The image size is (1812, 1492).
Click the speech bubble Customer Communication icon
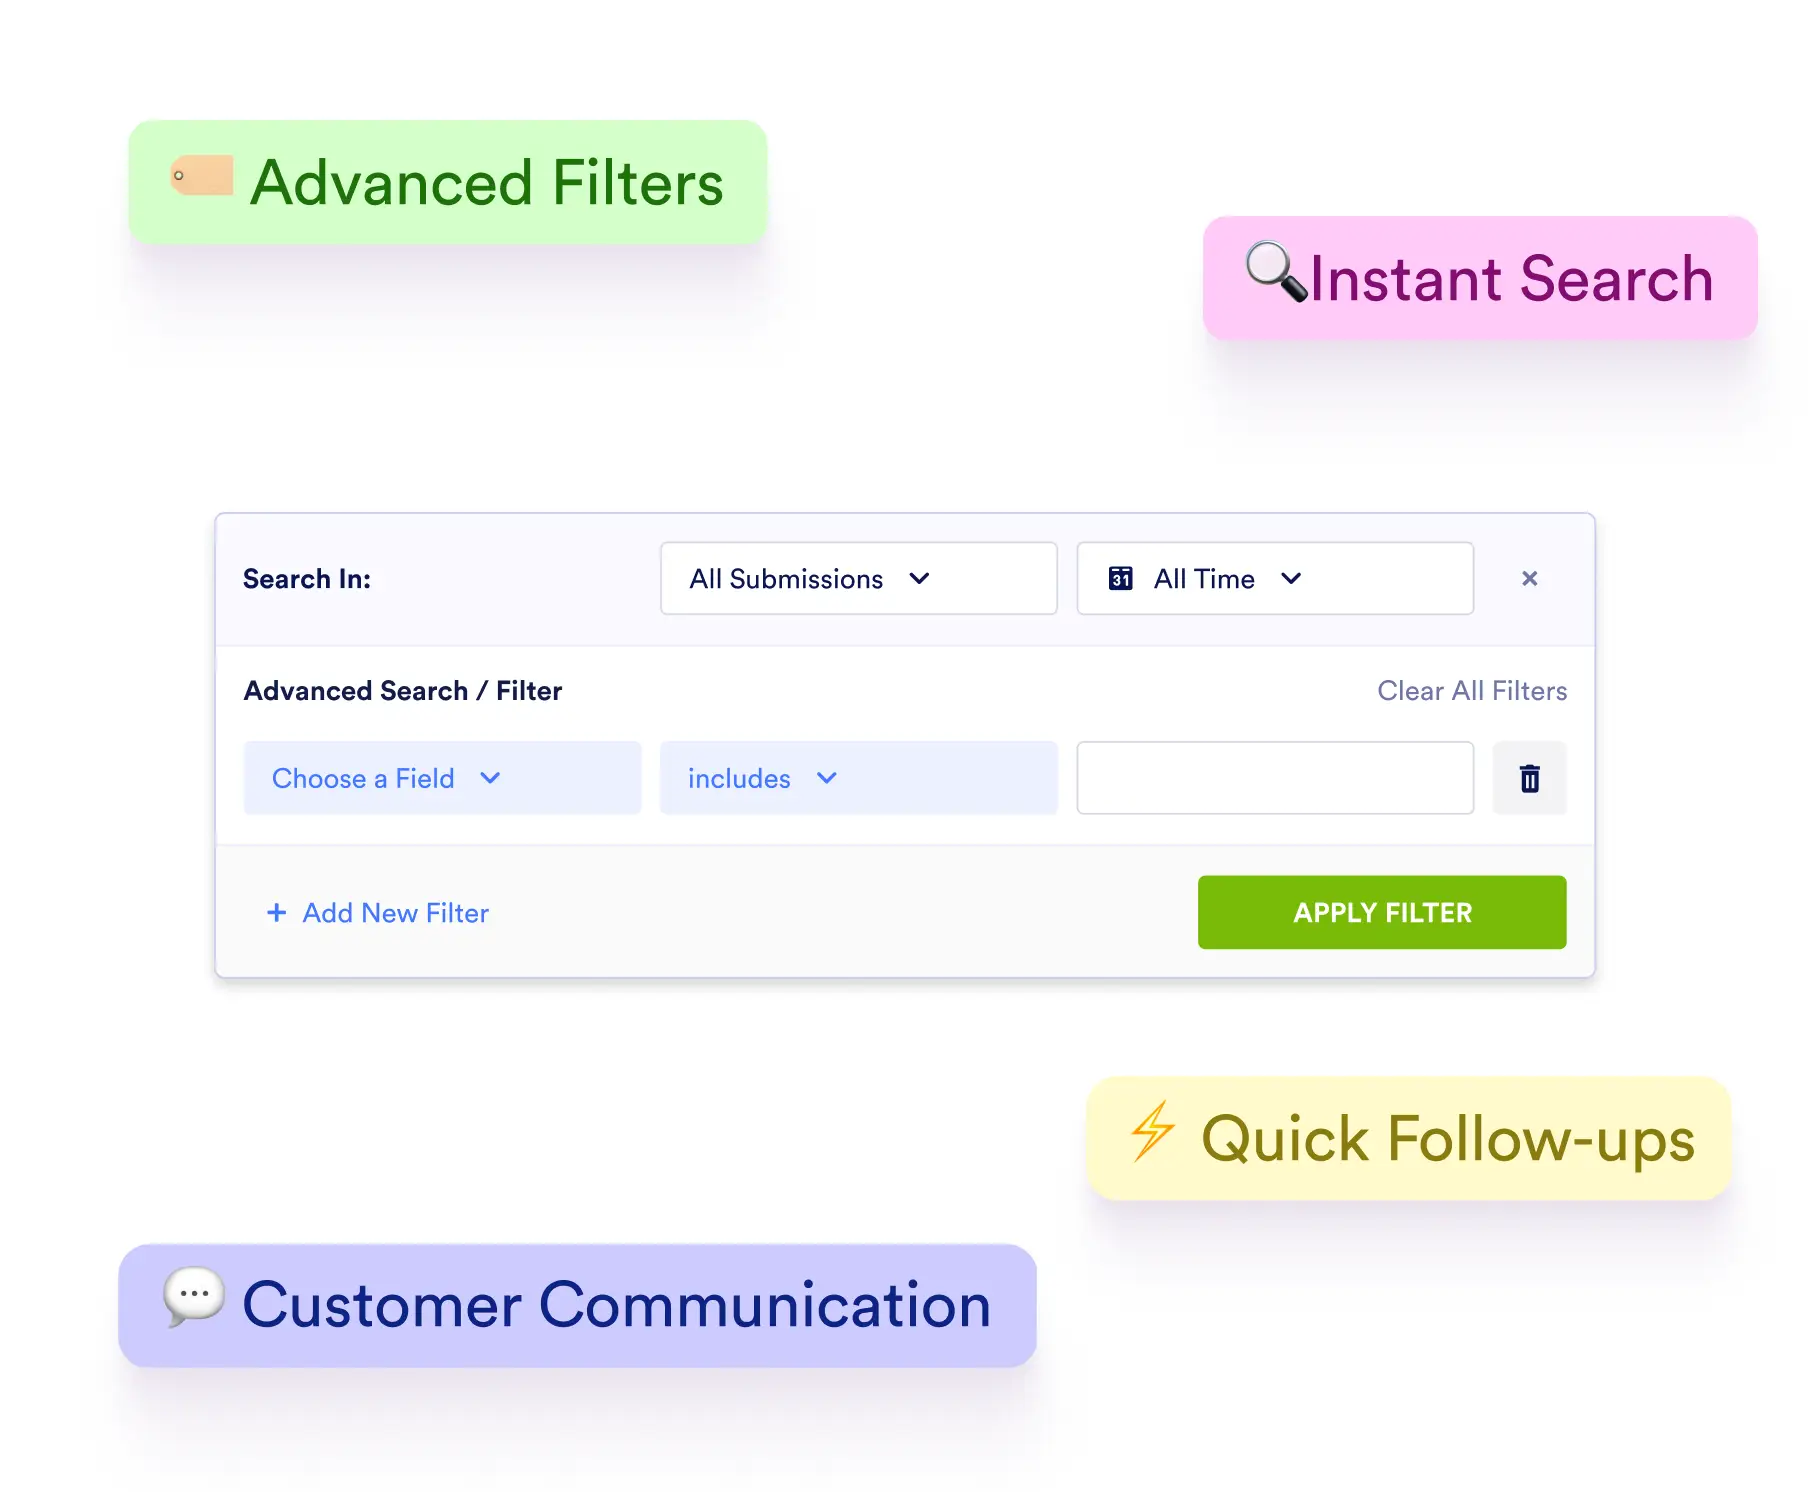click(194, 1297)
